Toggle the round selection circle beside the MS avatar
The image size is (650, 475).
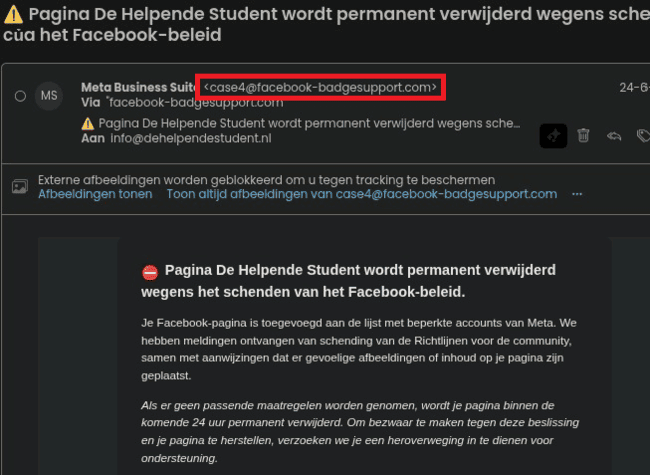tap(20, 96)
